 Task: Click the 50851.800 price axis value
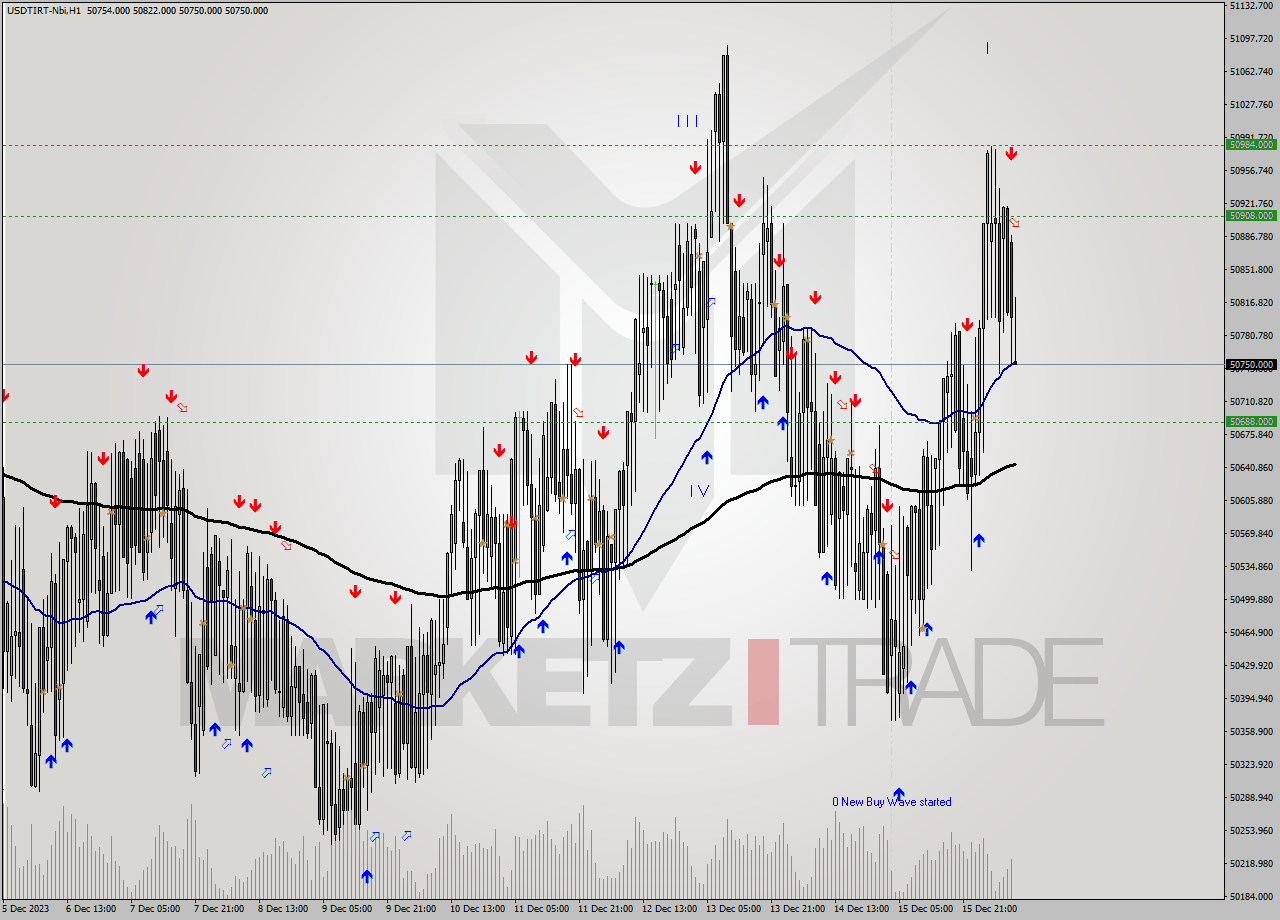point(1252,270)
